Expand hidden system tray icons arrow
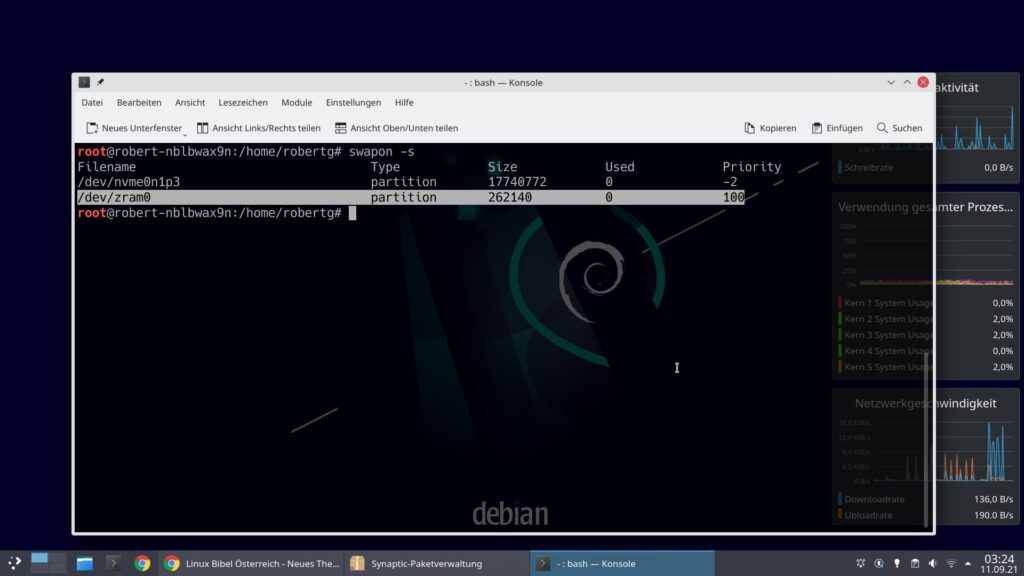The image size is (1024, 576). [x=968, y=563]
